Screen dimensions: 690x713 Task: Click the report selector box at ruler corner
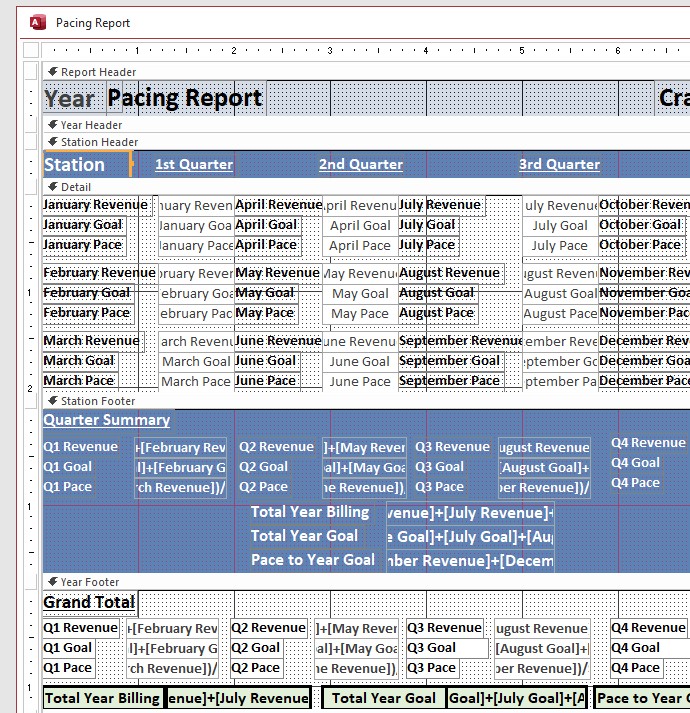pyautogui.click(x=31, y=50)
